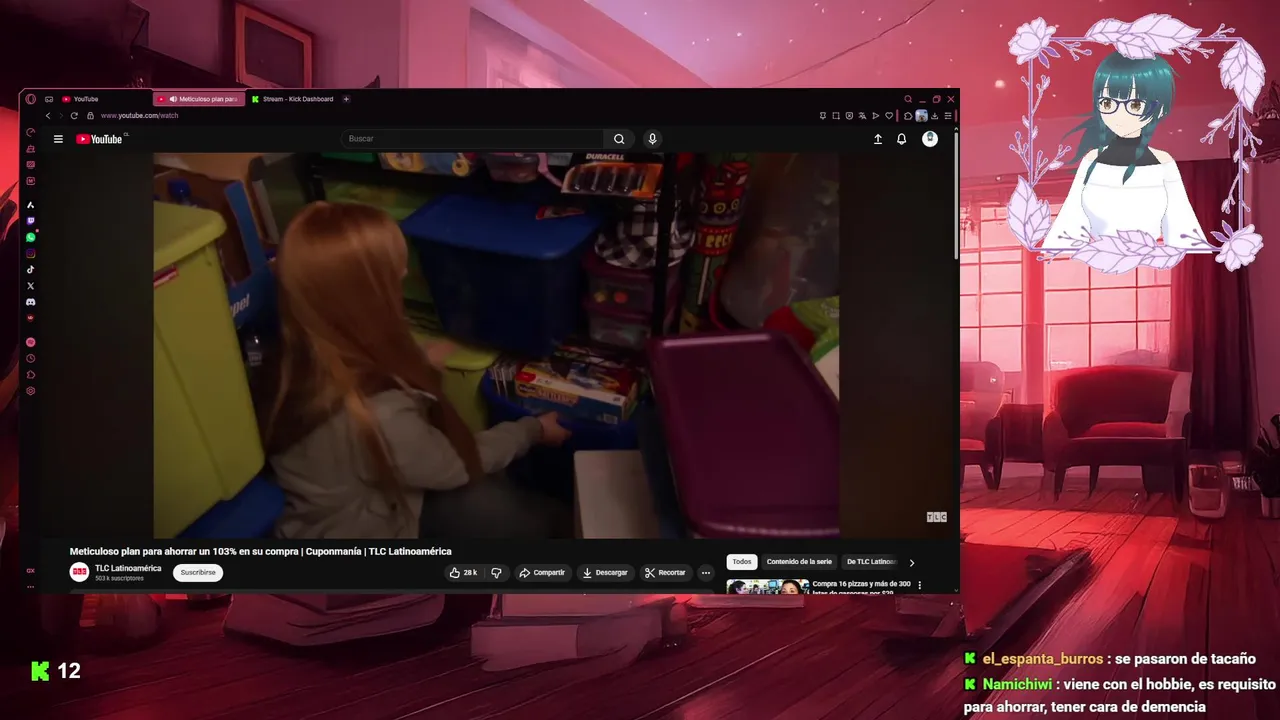Focus the Buscar search field
Viewport: 1280px width, 720px height.
[472, 139]
